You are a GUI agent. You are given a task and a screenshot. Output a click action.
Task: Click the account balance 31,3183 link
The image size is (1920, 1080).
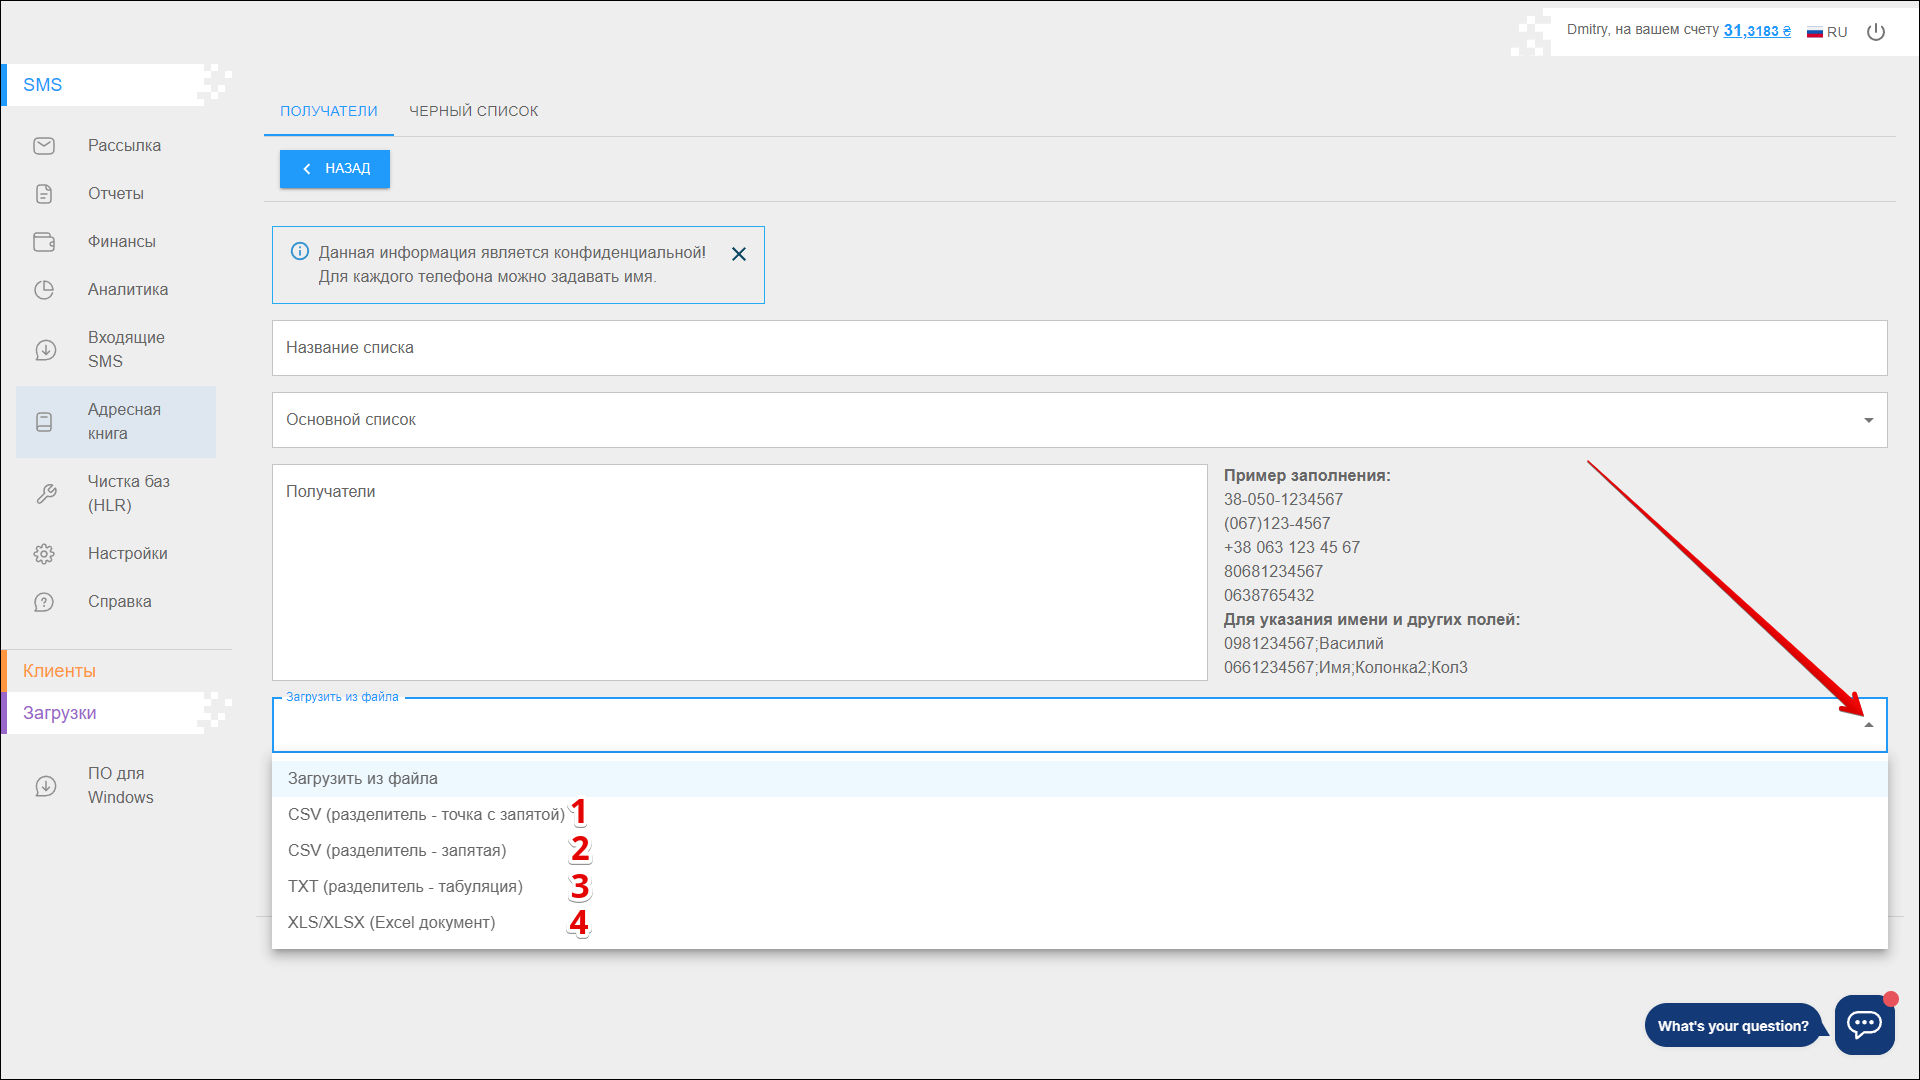pyautogui.click(x=1757, y=31)
